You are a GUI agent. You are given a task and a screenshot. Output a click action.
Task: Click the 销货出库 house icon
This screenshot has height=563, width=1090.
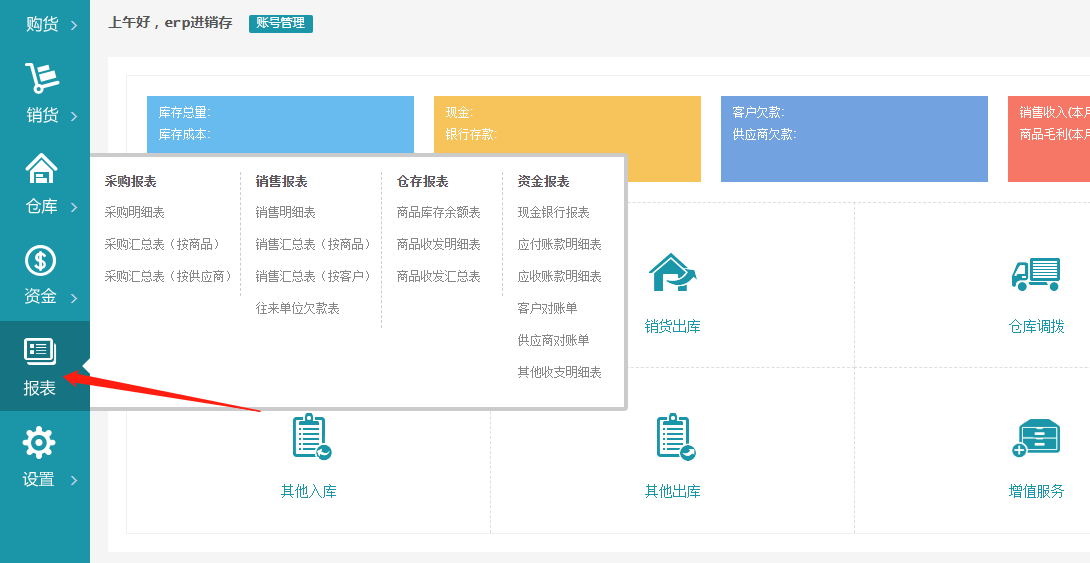[672, 272]
